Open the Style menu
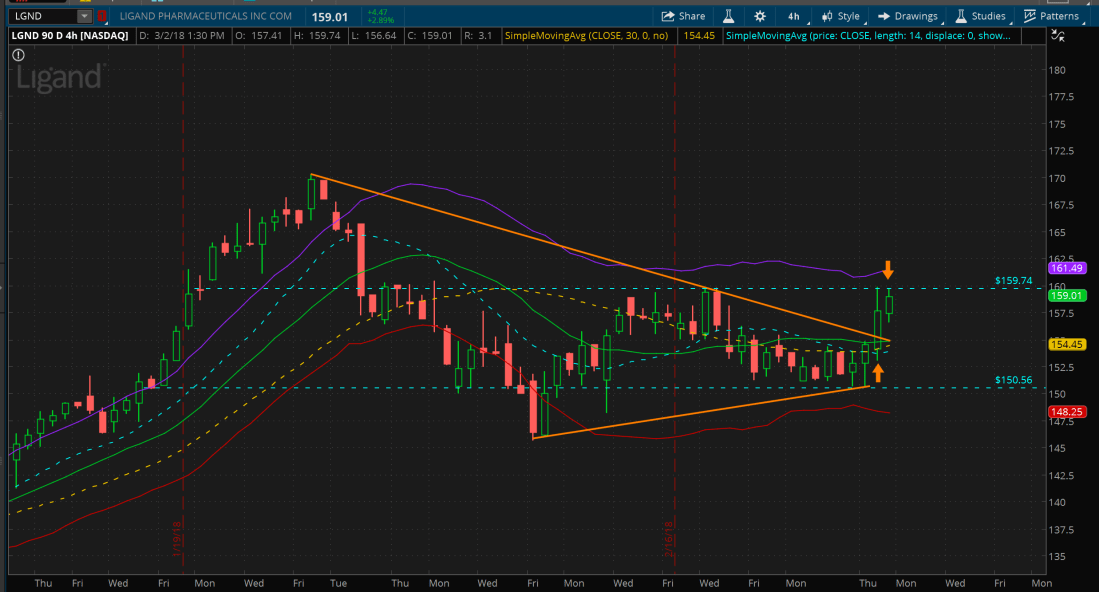Screen dimensions: 1099x592 [840, 16]
